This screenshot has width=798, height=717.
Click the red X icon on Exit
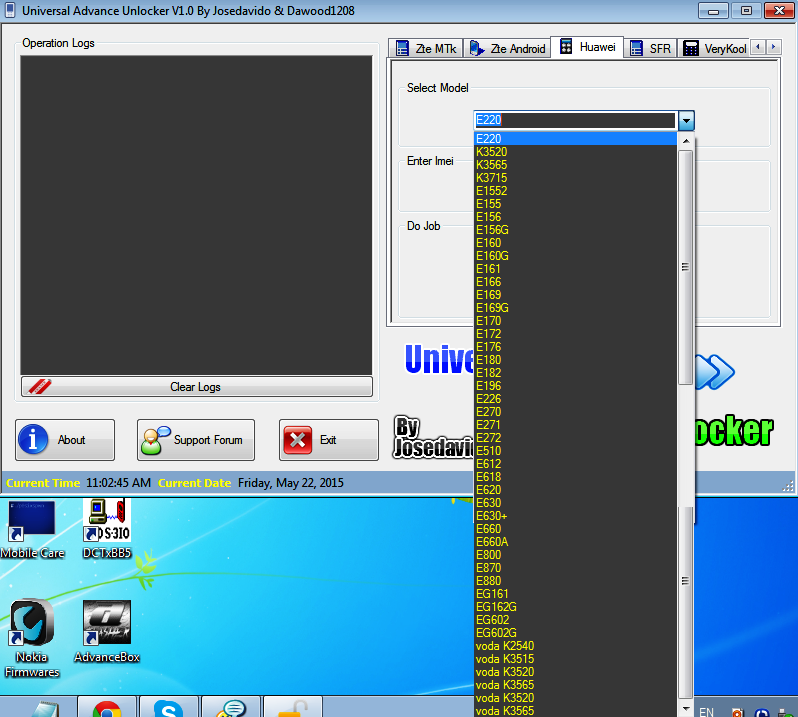[298, 440]
